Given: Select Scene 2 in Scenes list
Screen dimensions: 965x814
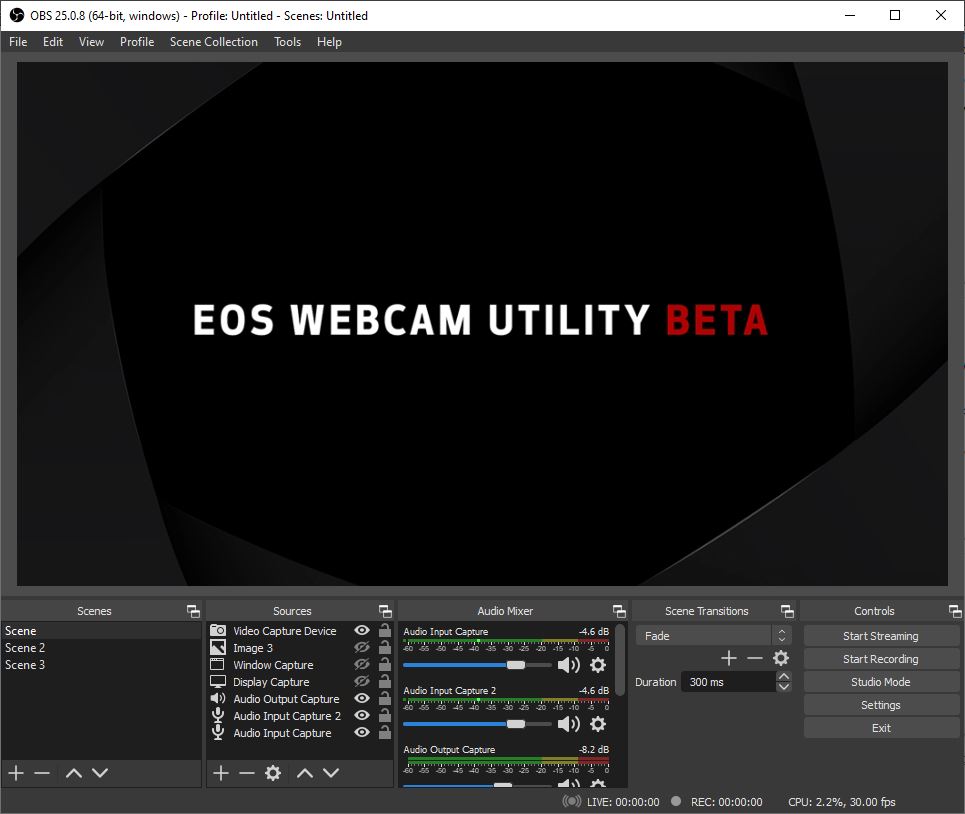Looking at the screenshot, I should click(x=25, y=648).
